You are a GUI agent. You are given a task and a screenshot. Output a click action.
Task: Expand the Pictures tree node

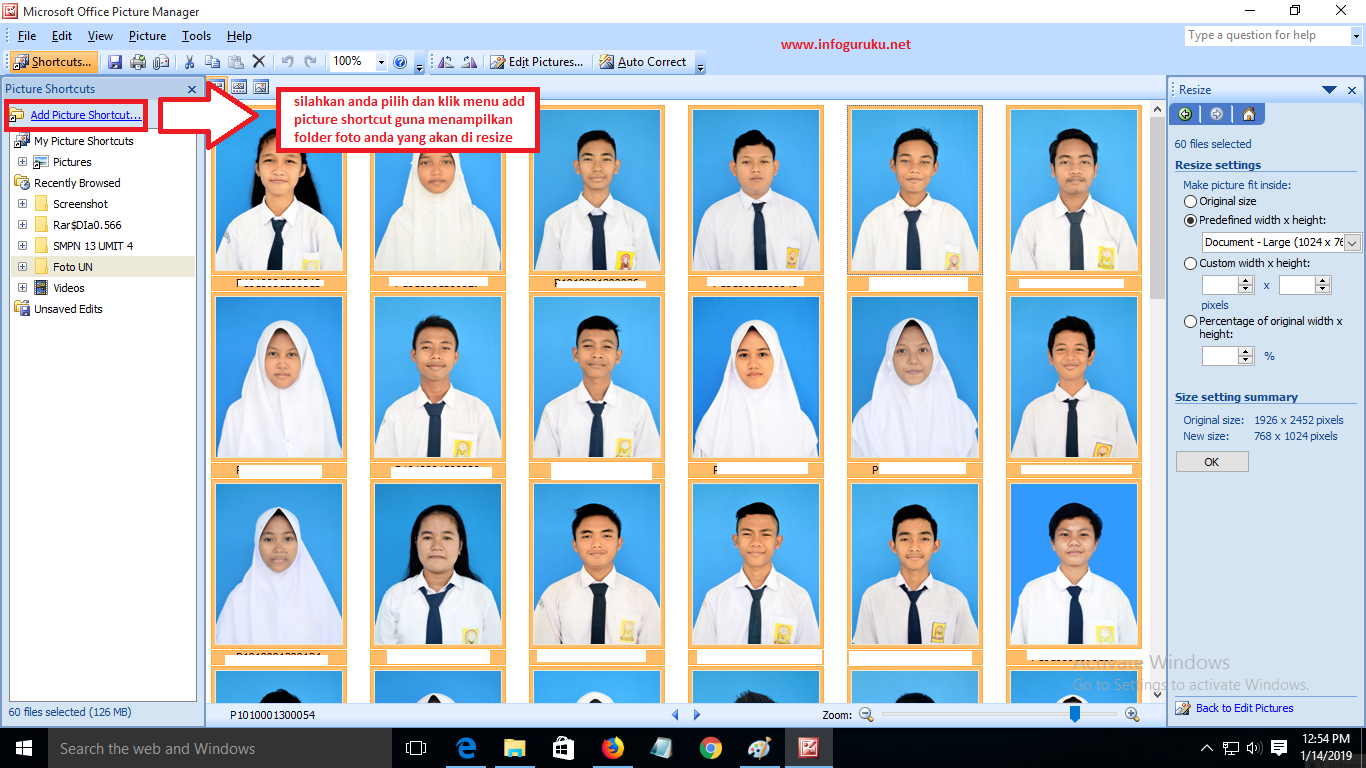(x=22, y=162)
